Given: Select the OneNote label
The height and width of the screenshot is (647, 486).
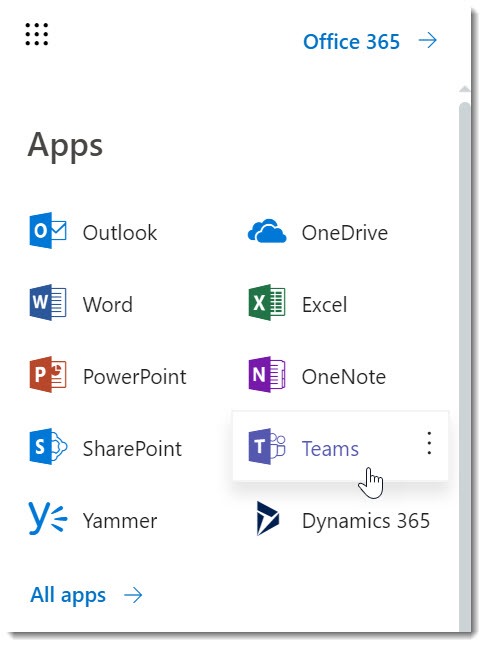Looking at the screenshot, I should click(x=344, y=376).
